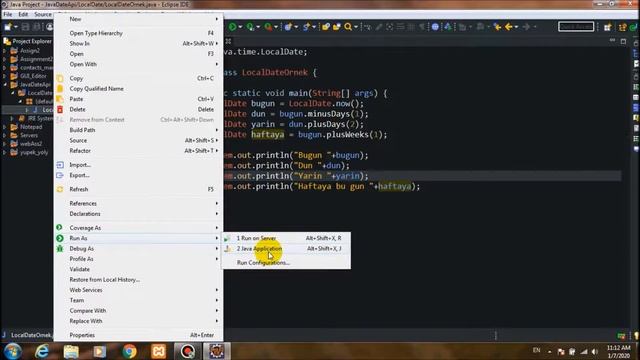Screen dimensions: 640x360
Task: Click the Java Application icon in submenu
Action: [228, 248]
